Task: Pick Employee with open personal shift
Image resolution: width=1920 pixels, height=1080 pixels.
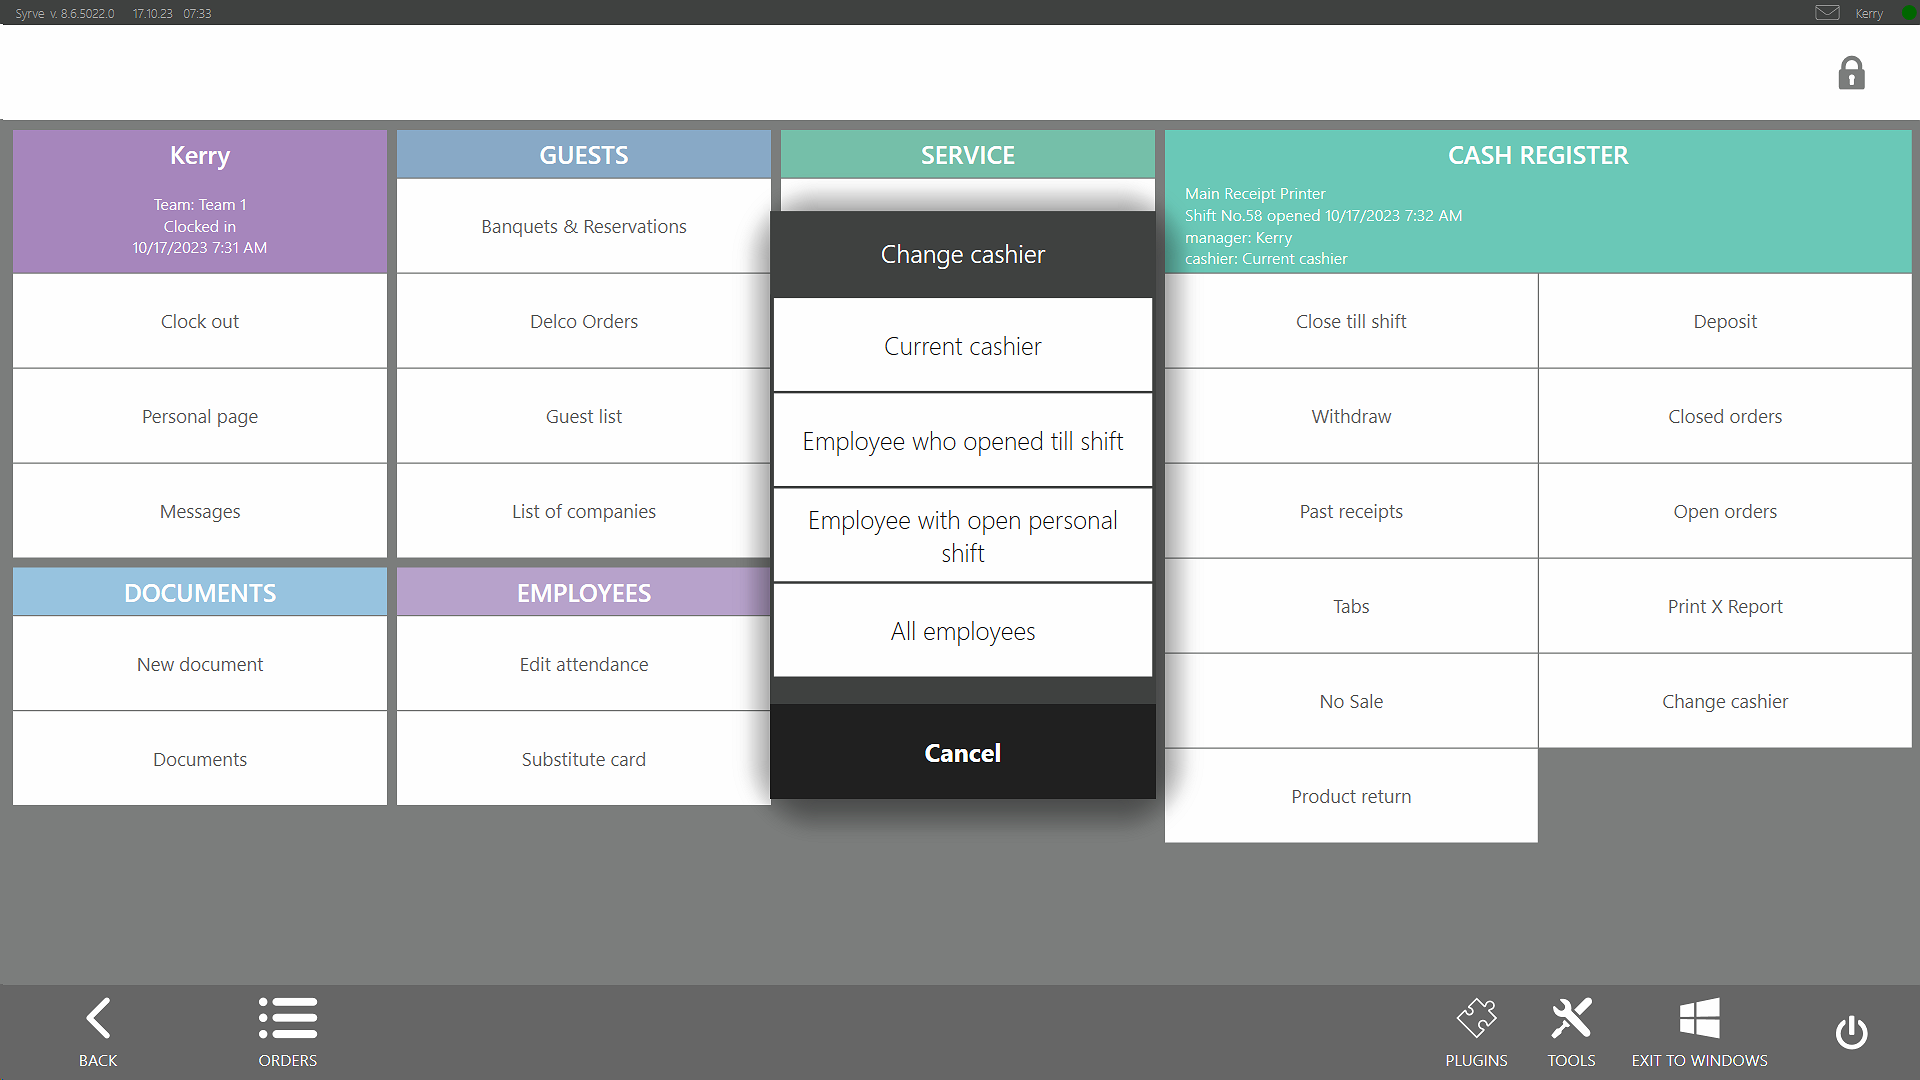Action: pyautogui.click(x=962, y=536)
